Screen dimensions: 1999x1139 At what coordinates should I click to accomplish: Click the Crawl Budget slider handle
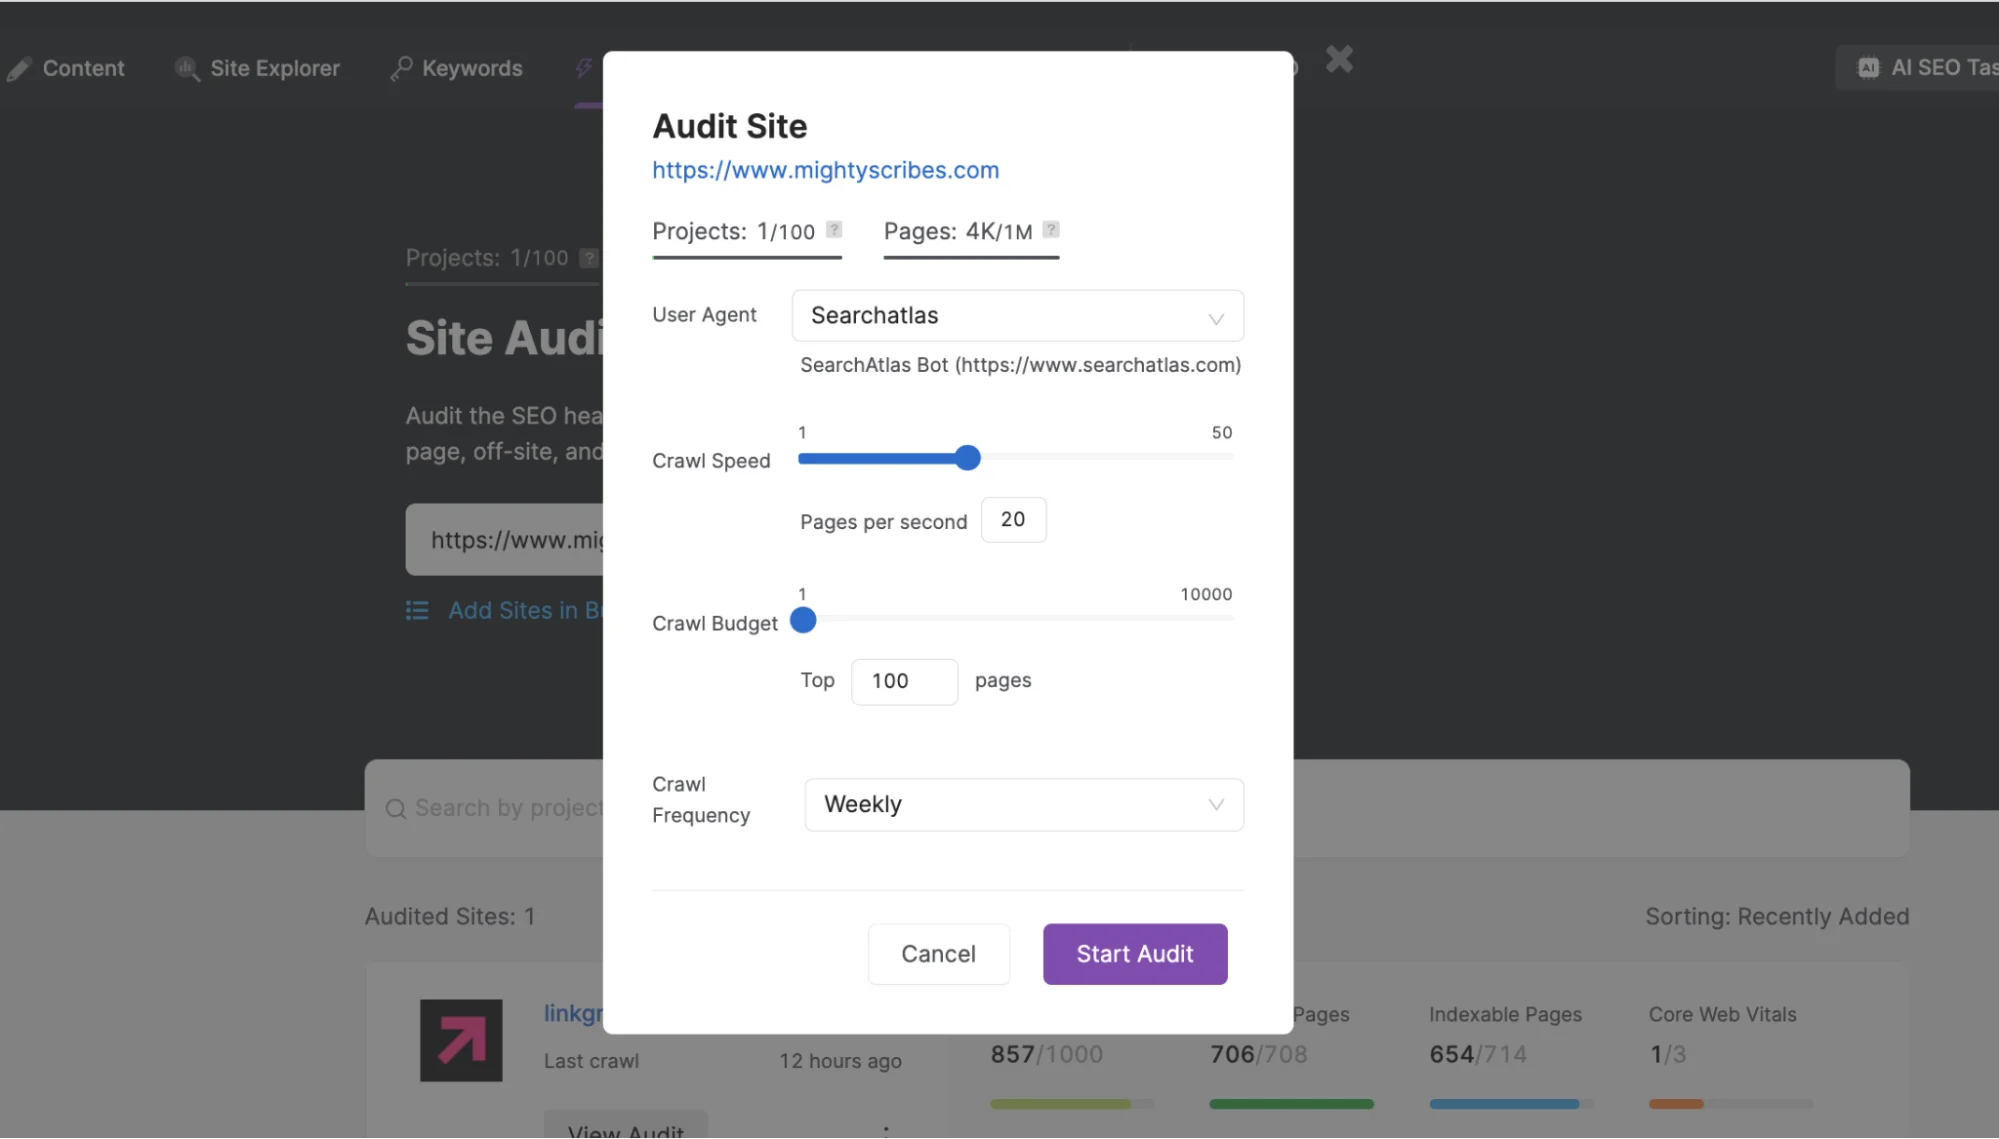click(803, 620)
